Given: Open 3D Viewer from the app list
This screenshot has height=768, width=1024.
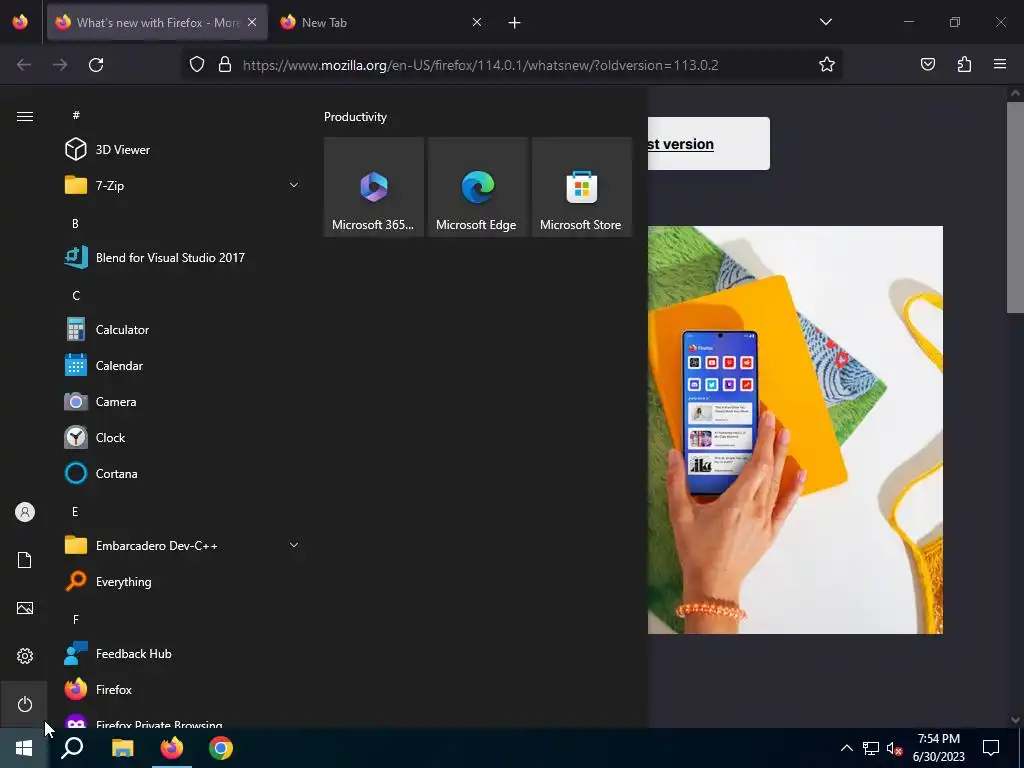Looking at the screenshot, I should point(183,150).
